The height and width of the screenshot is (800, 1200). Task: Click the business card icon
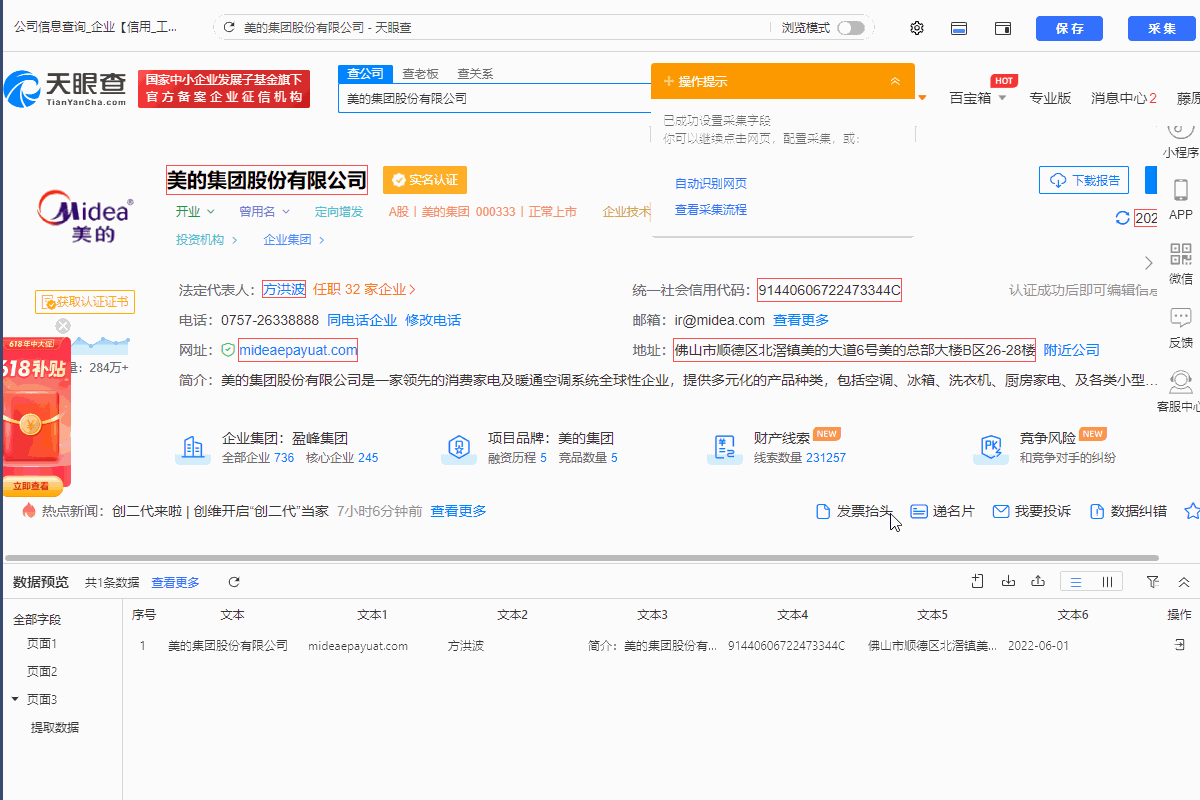pyautogui.click(x=919, y=512)
